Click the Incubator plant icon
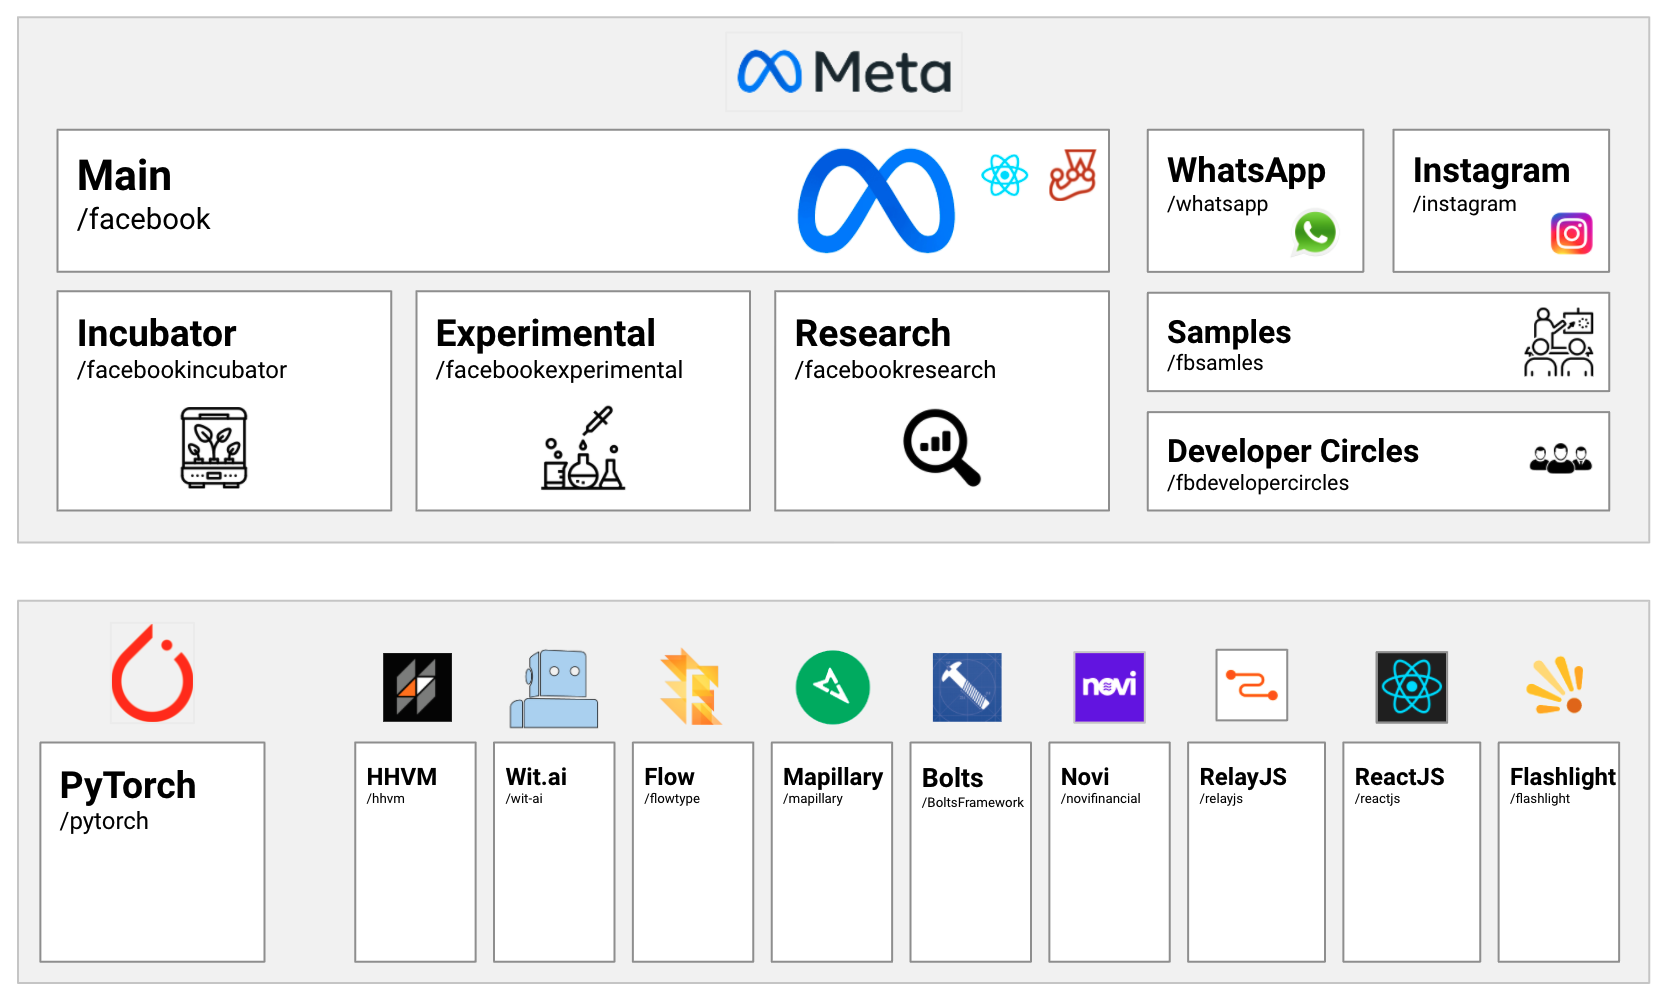1669x1001 pixels. click(214, 447)
